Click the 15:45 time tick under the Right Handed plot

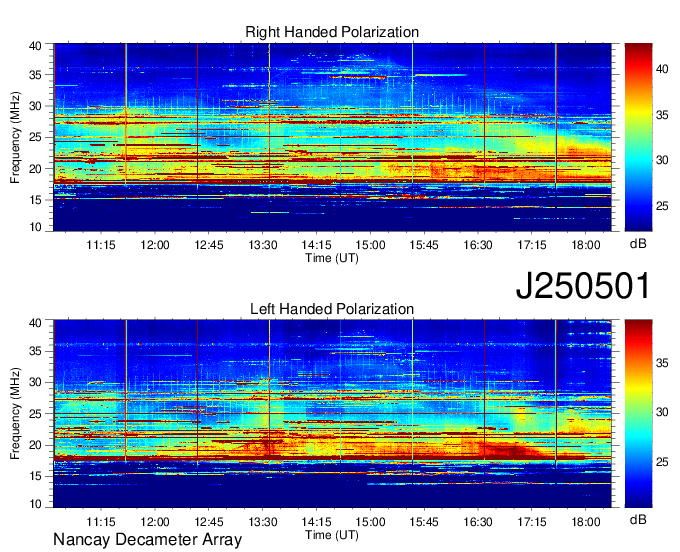click(x=424, y=245)
